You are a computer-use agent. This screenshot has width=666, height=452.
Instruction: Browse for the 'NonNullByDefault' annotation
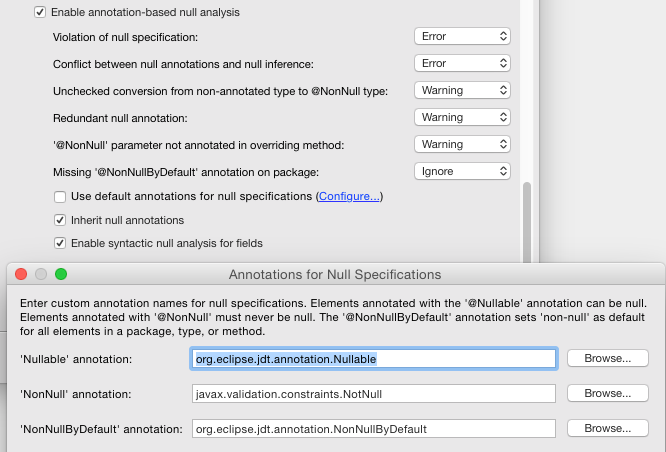(607, 429)
